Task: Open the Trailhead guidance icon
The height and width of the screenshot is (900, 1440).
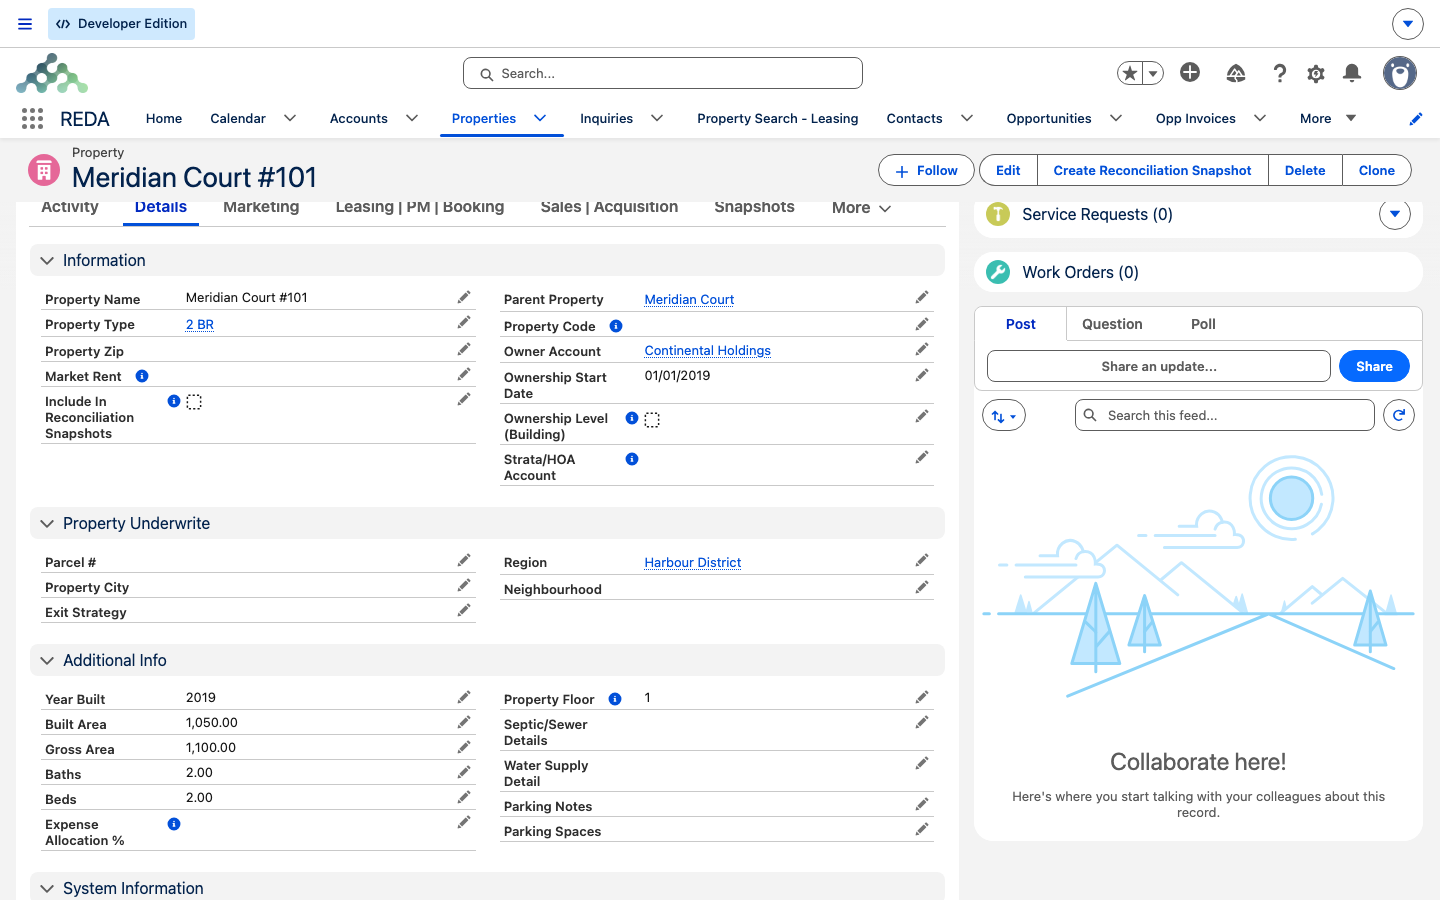Action: tap(1236, 73)
